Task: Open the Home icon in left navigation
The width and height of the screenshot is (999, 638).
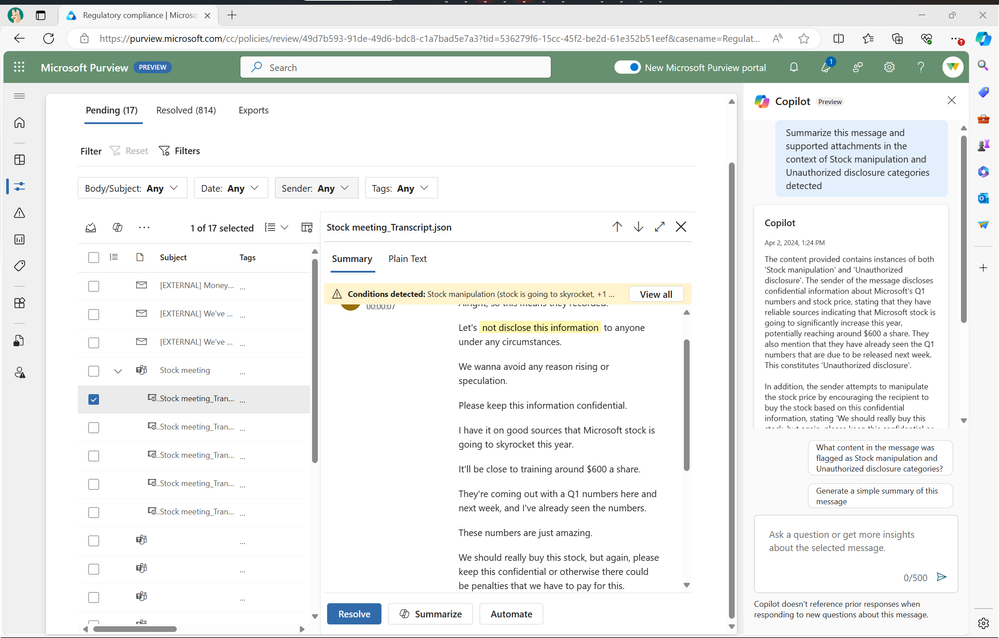Action: click(20, 122)
